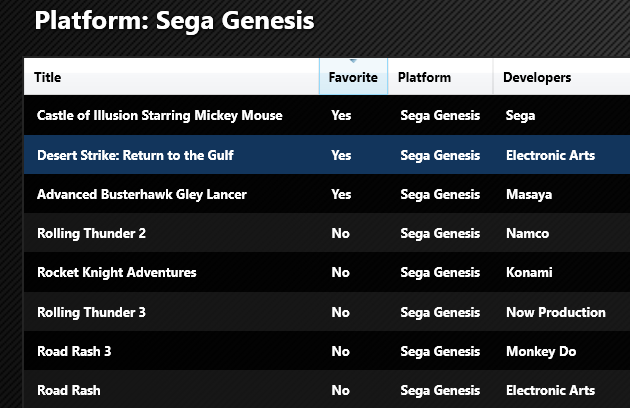
Task: Click Yes favorite value for Castle of Illusion
Action: (x=341, y=115)
